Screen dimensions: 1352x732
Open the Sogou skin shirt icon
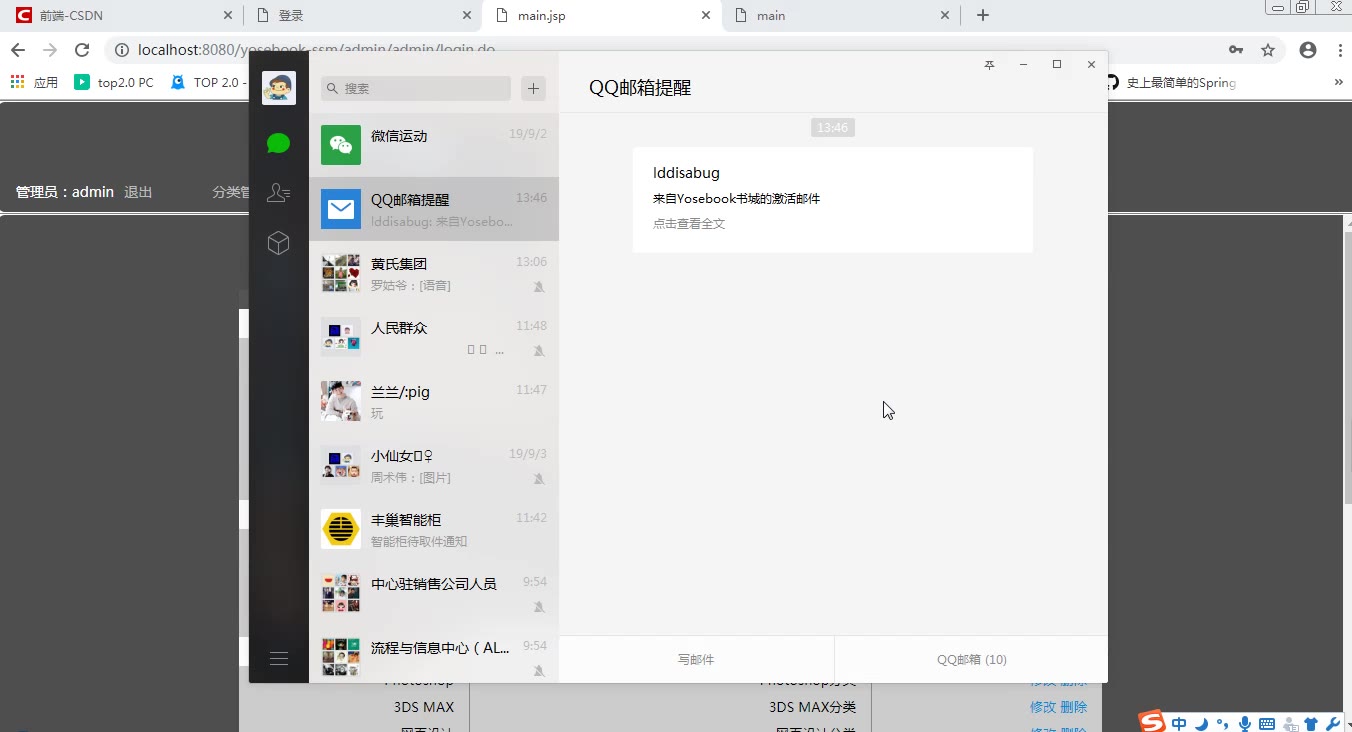pyautogui.click(x=1312, y=724)
